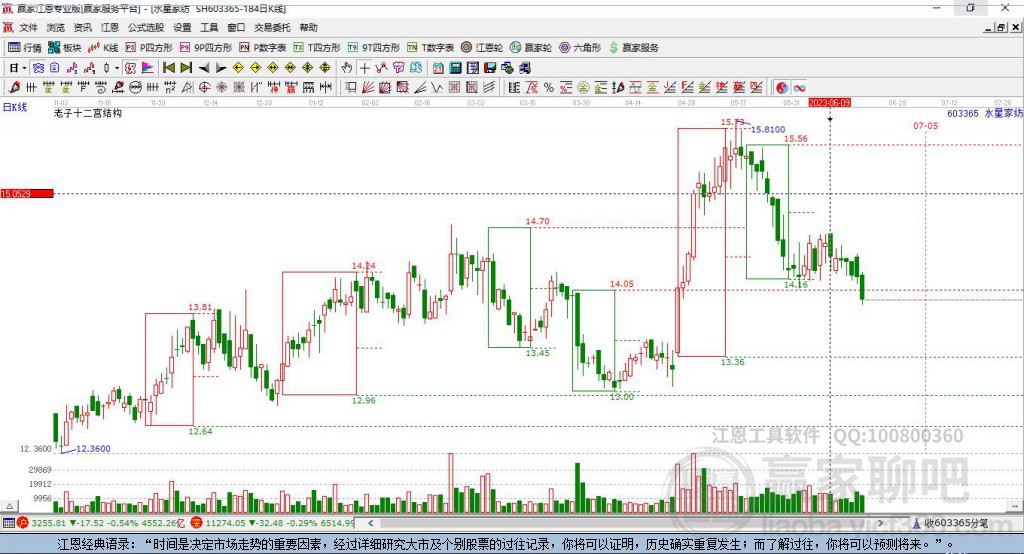Click the 赢家服务 dollar icon

point(613,48)
